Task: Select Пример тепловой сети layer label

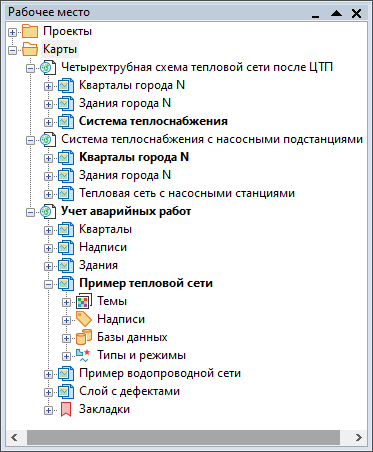Action: (x=146, y=283)
